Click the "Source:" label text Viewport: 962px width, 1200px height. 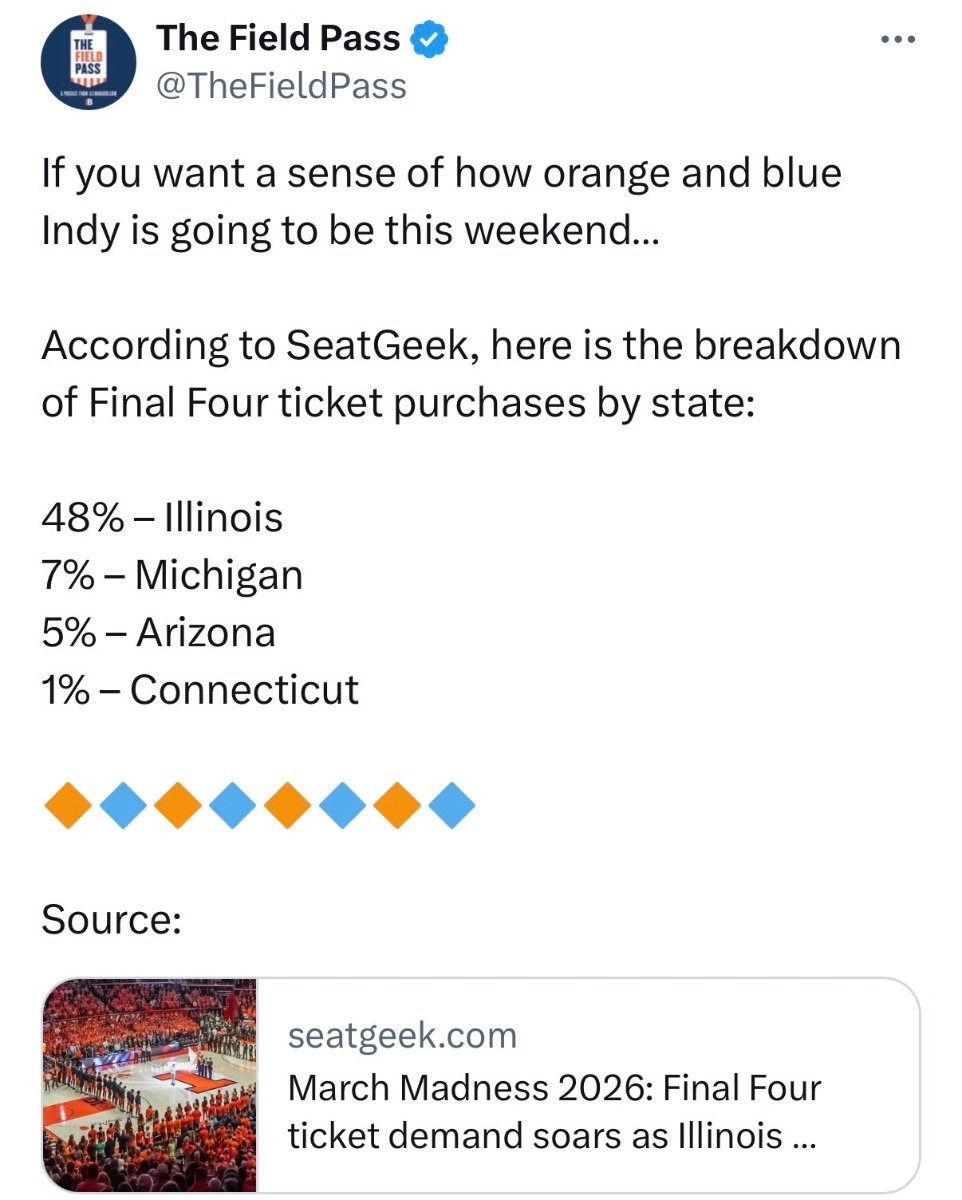(x=111, y=920)
